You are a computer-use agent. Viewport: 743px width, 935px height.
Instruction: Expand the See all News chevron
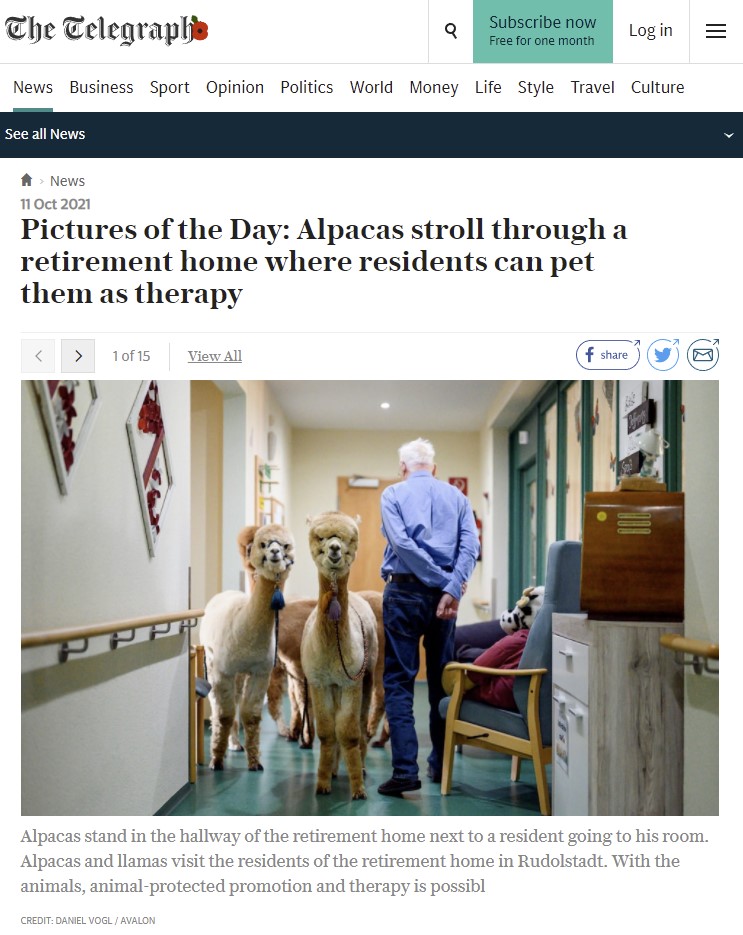point(728,135)
